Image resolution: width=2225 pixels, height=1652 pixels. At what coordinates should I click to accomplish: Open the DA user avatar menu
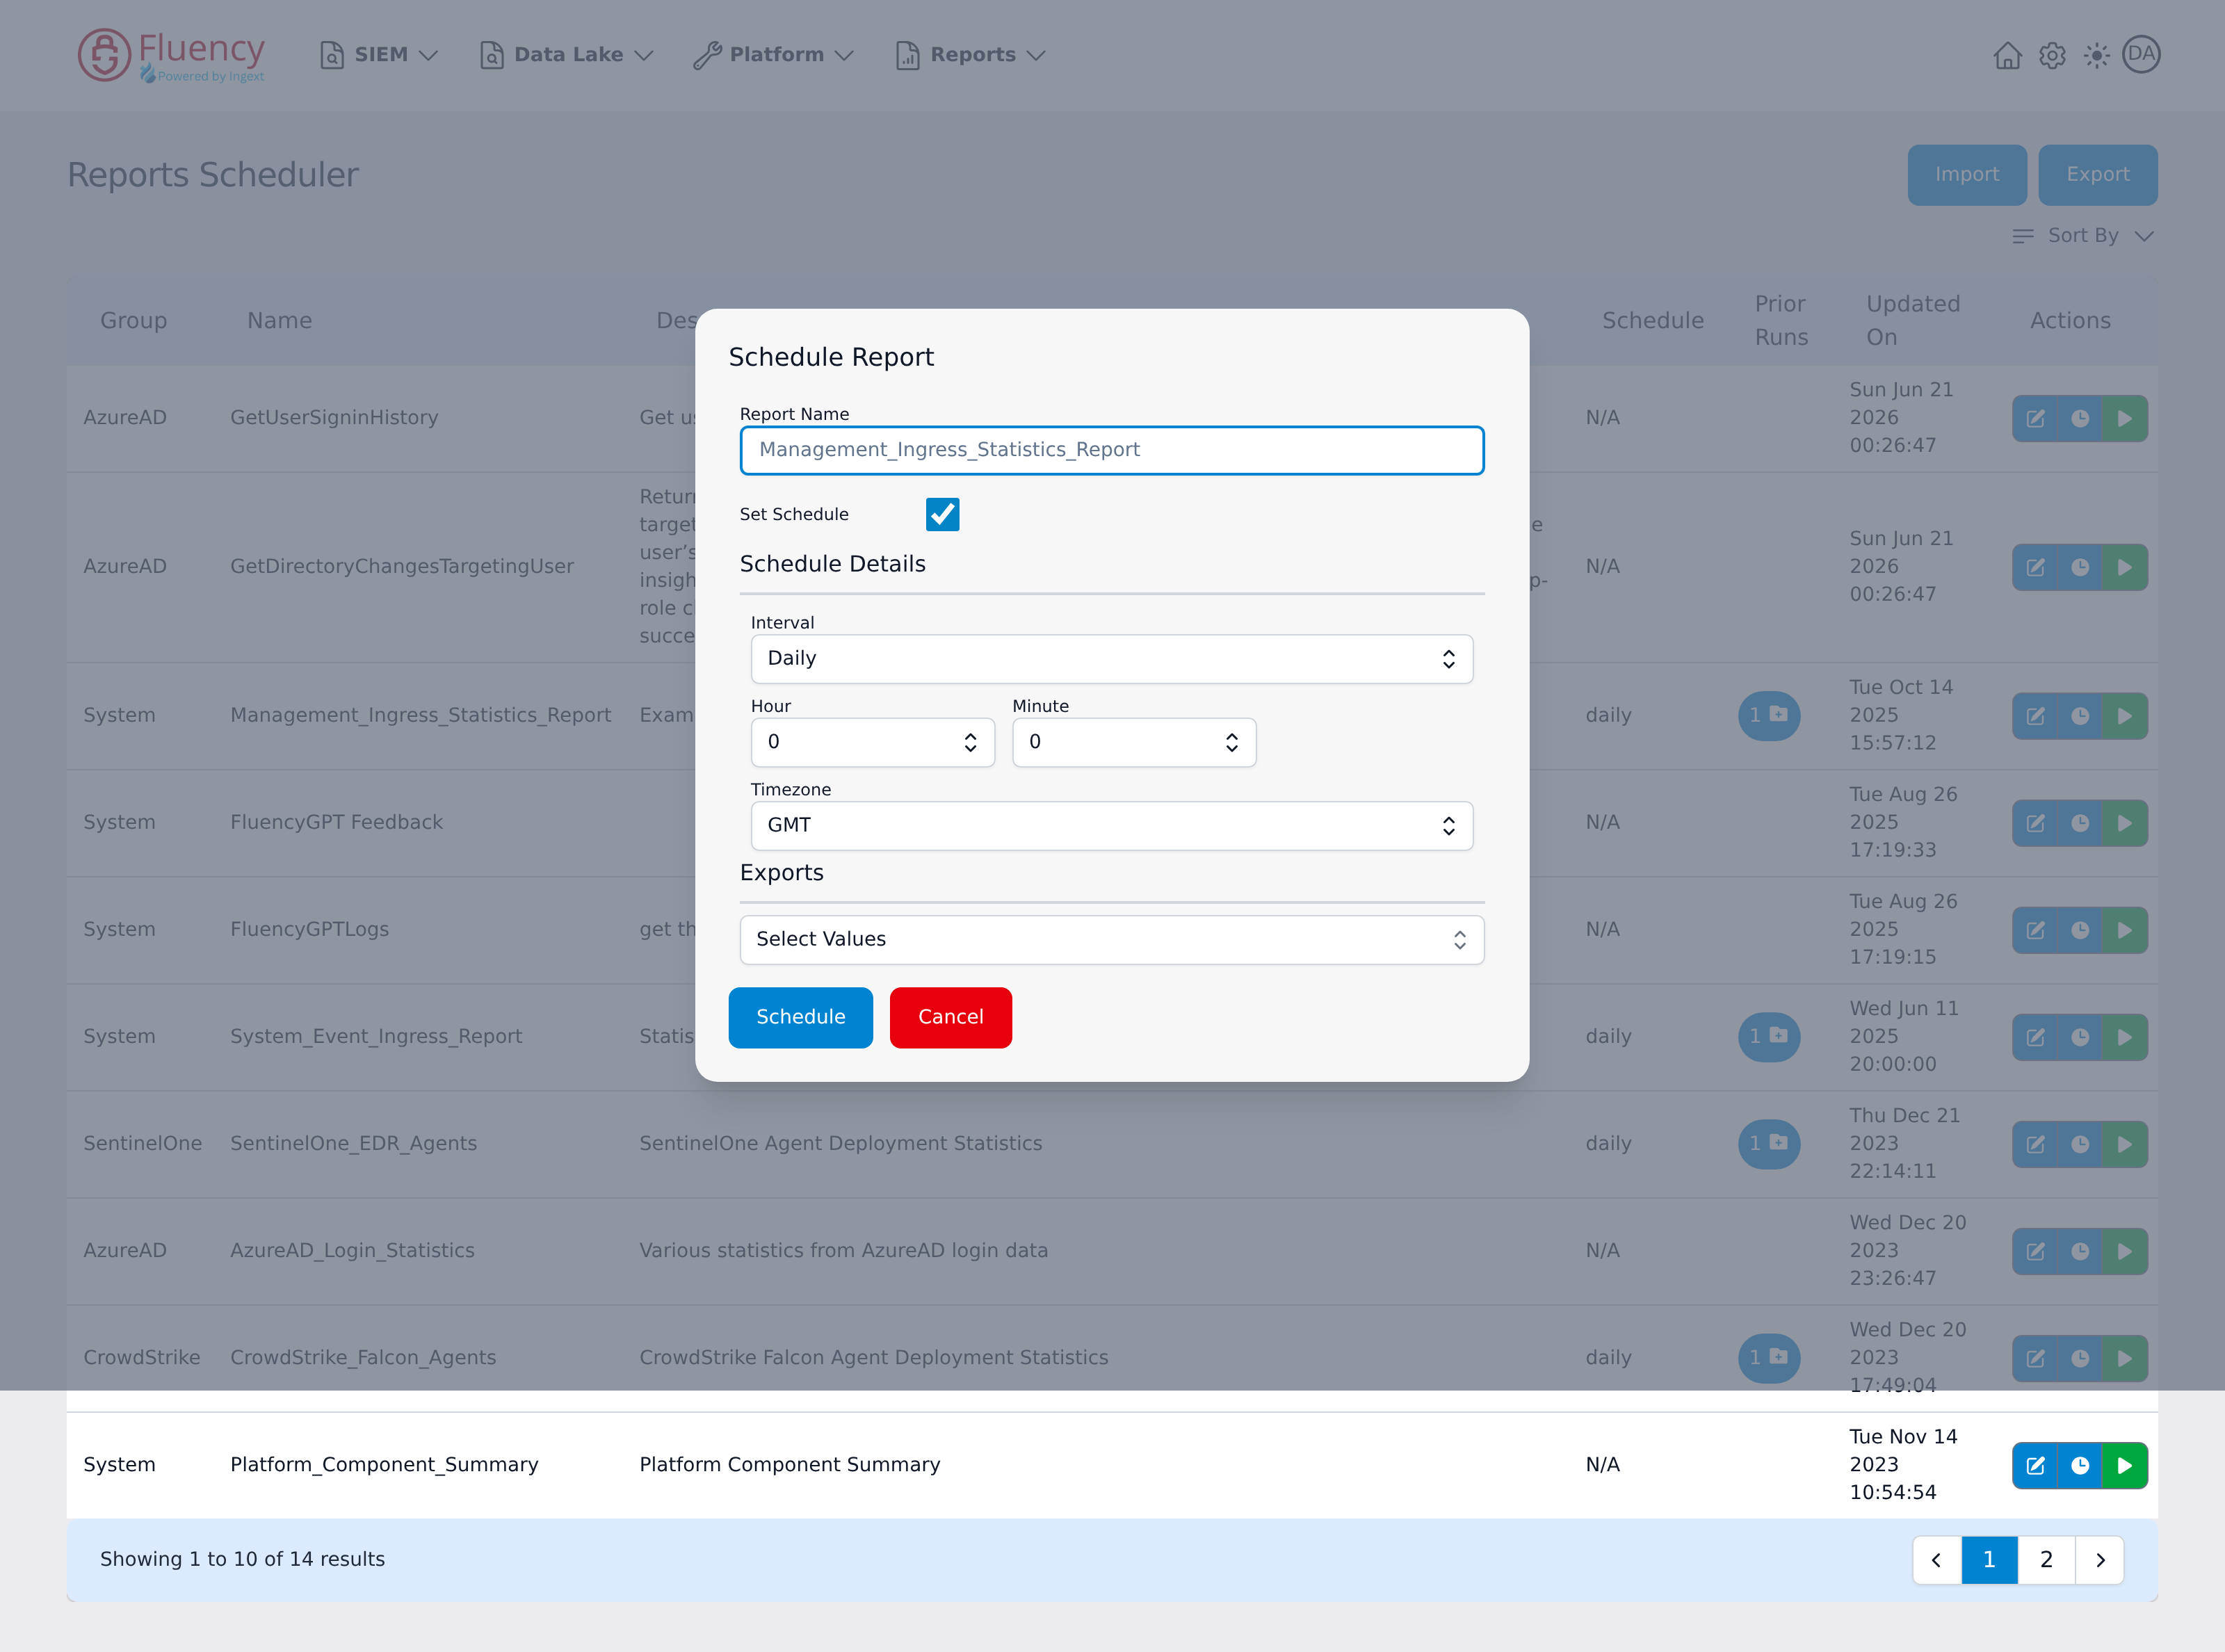point(2141,54)
